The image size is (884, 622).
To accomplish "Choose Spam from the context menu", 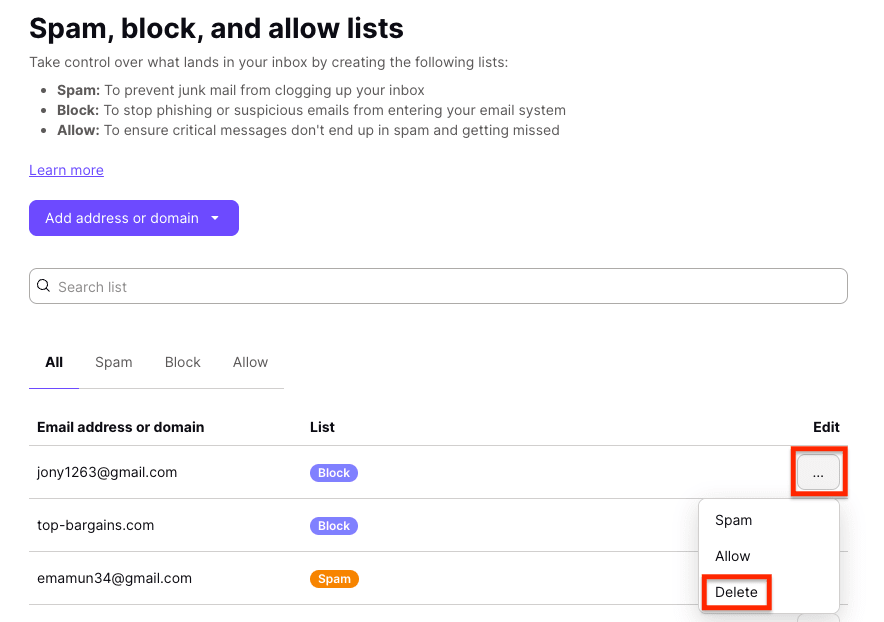I will tap(733, 520).
